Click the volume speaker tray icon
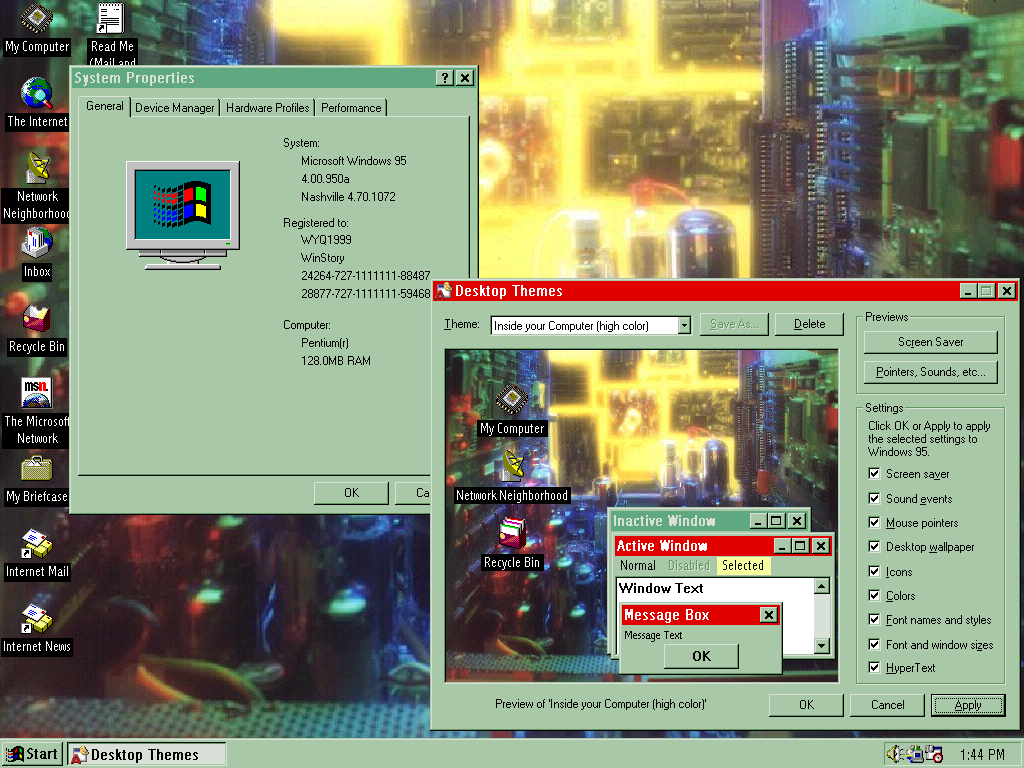This screenshot has width=1024, height=768. (x=895, y=754)
